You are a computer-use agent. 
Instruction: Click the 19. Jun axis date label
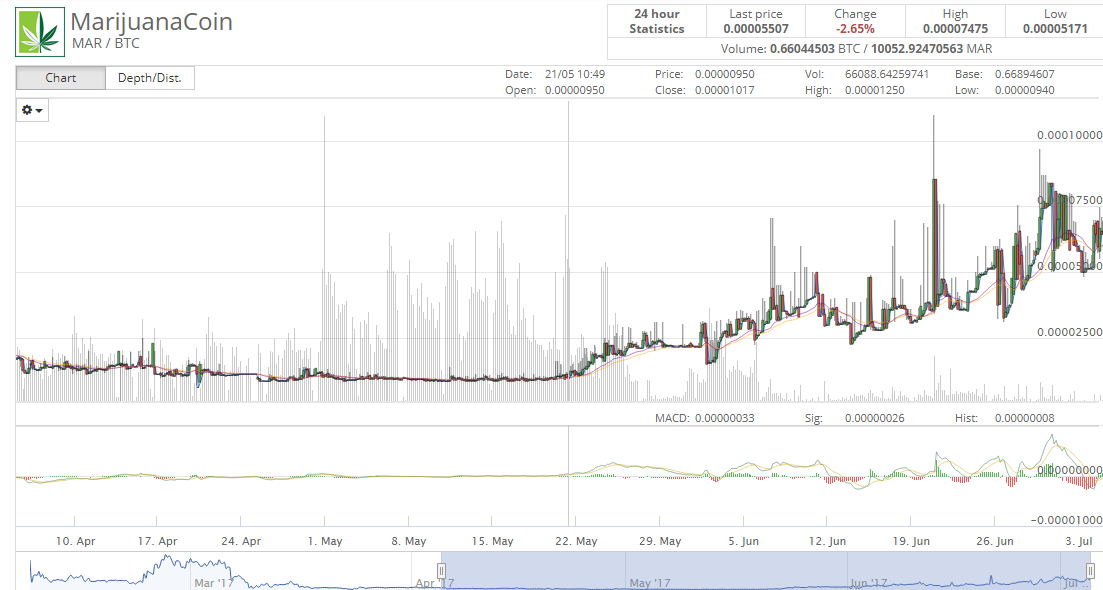tap(911, 541)
